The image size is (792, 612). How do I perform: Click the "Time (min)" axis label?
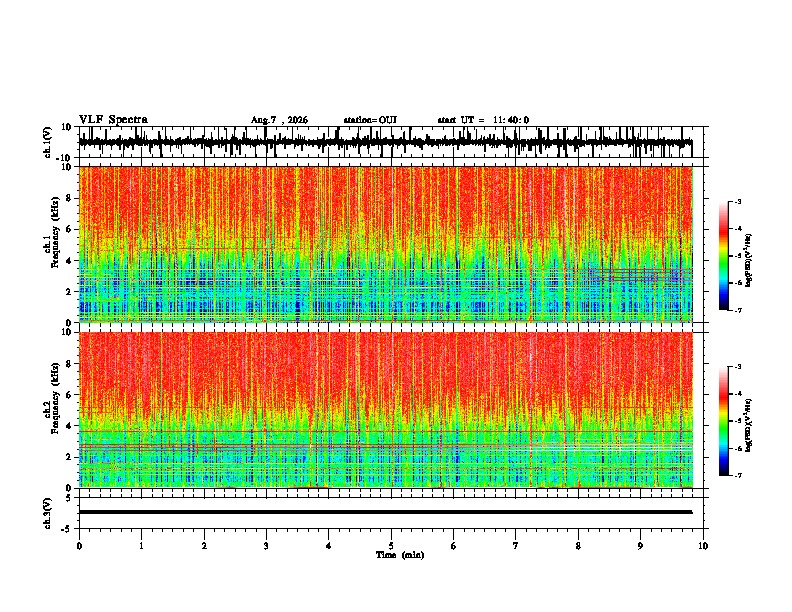coord(400,555)
